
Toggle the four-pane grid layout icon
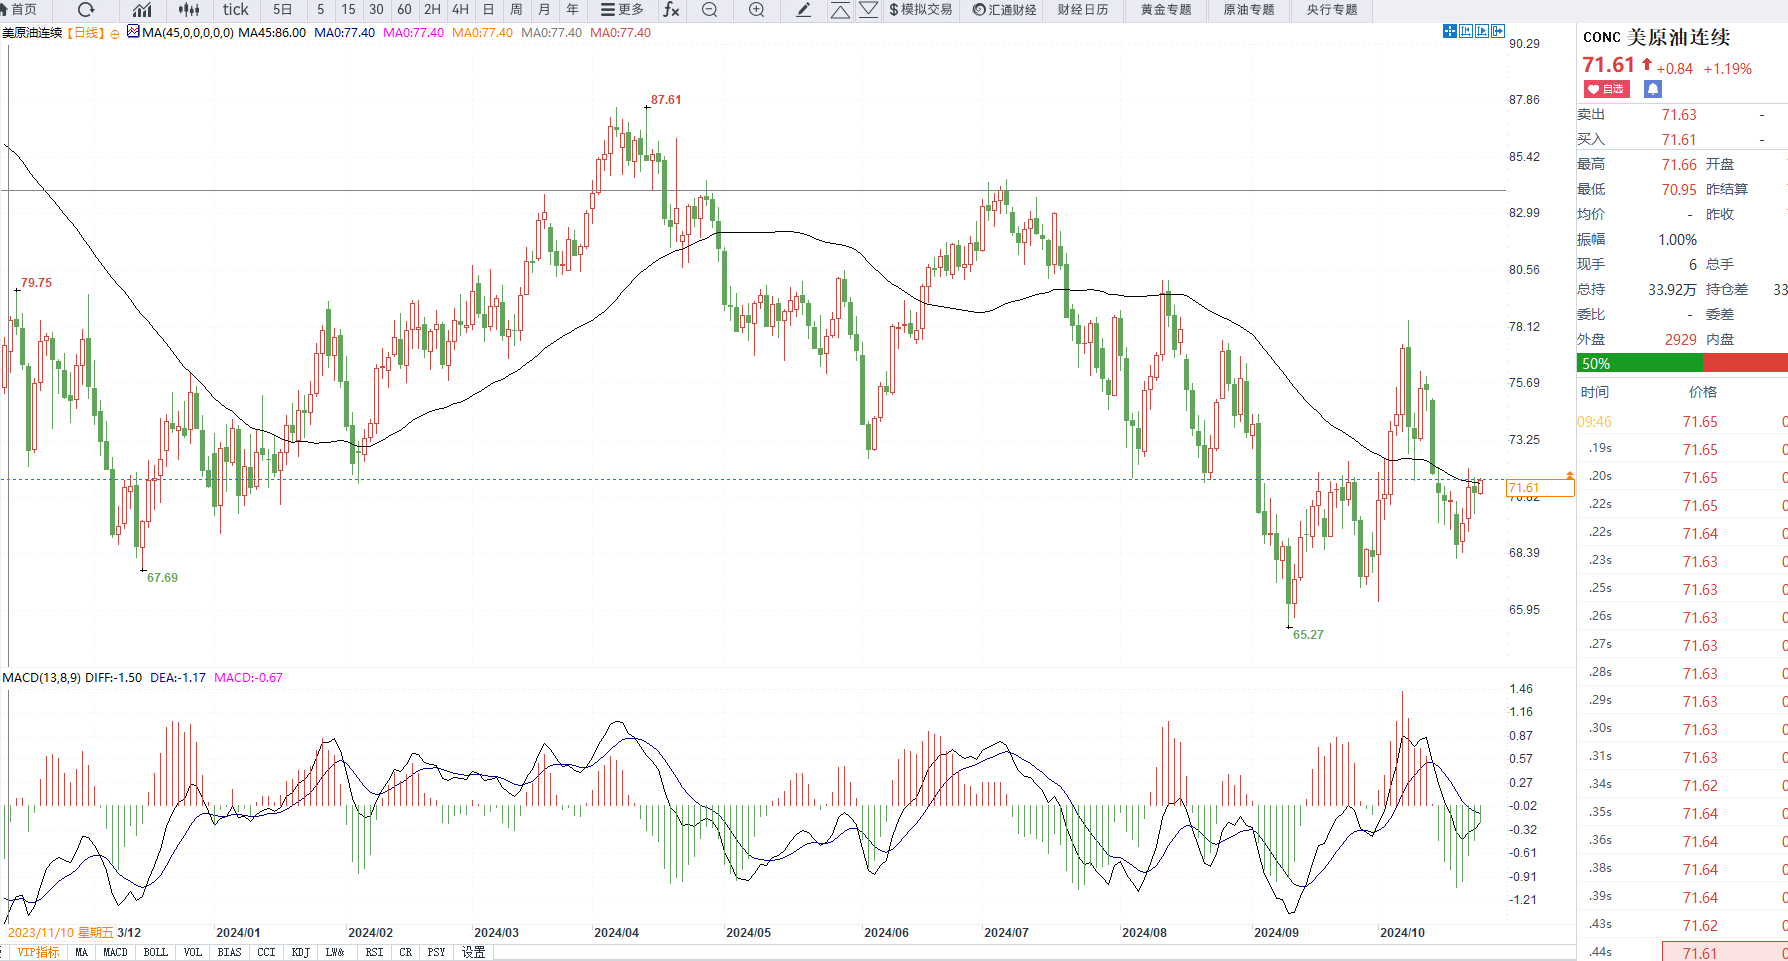tap(1449, 32)
